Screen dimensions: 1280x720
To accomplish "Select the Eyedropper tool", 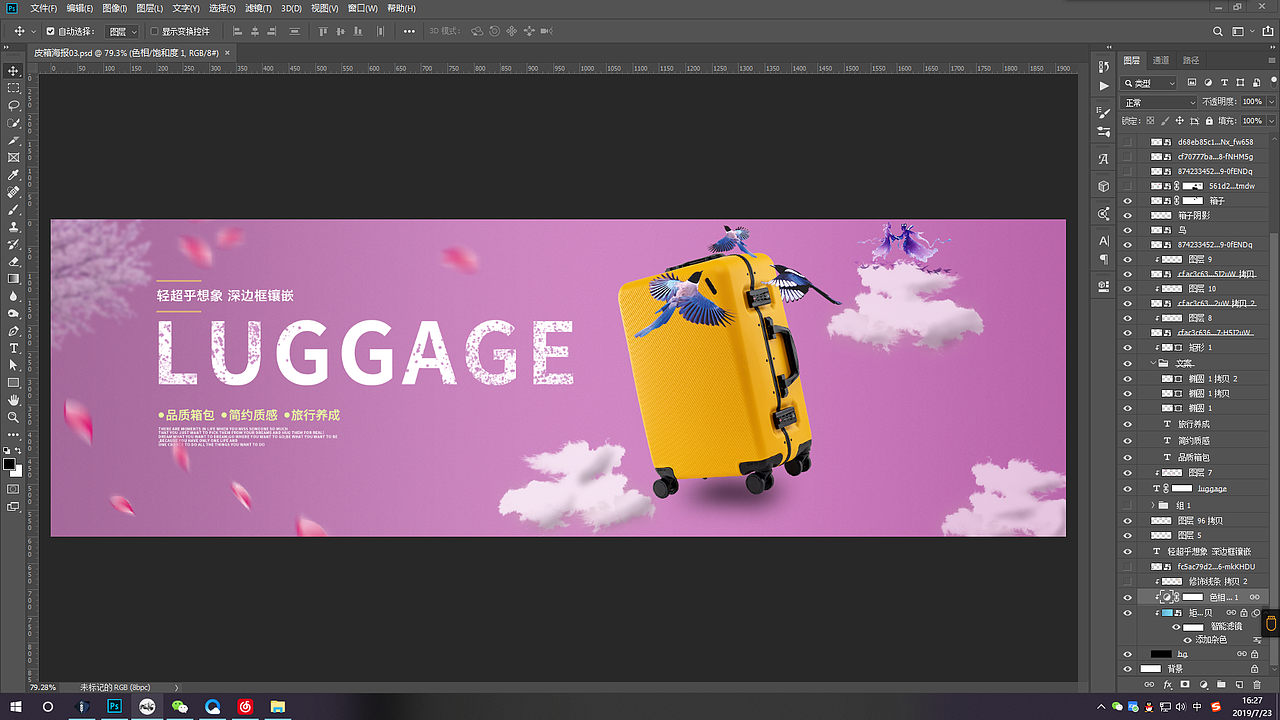I will [14, 175].
